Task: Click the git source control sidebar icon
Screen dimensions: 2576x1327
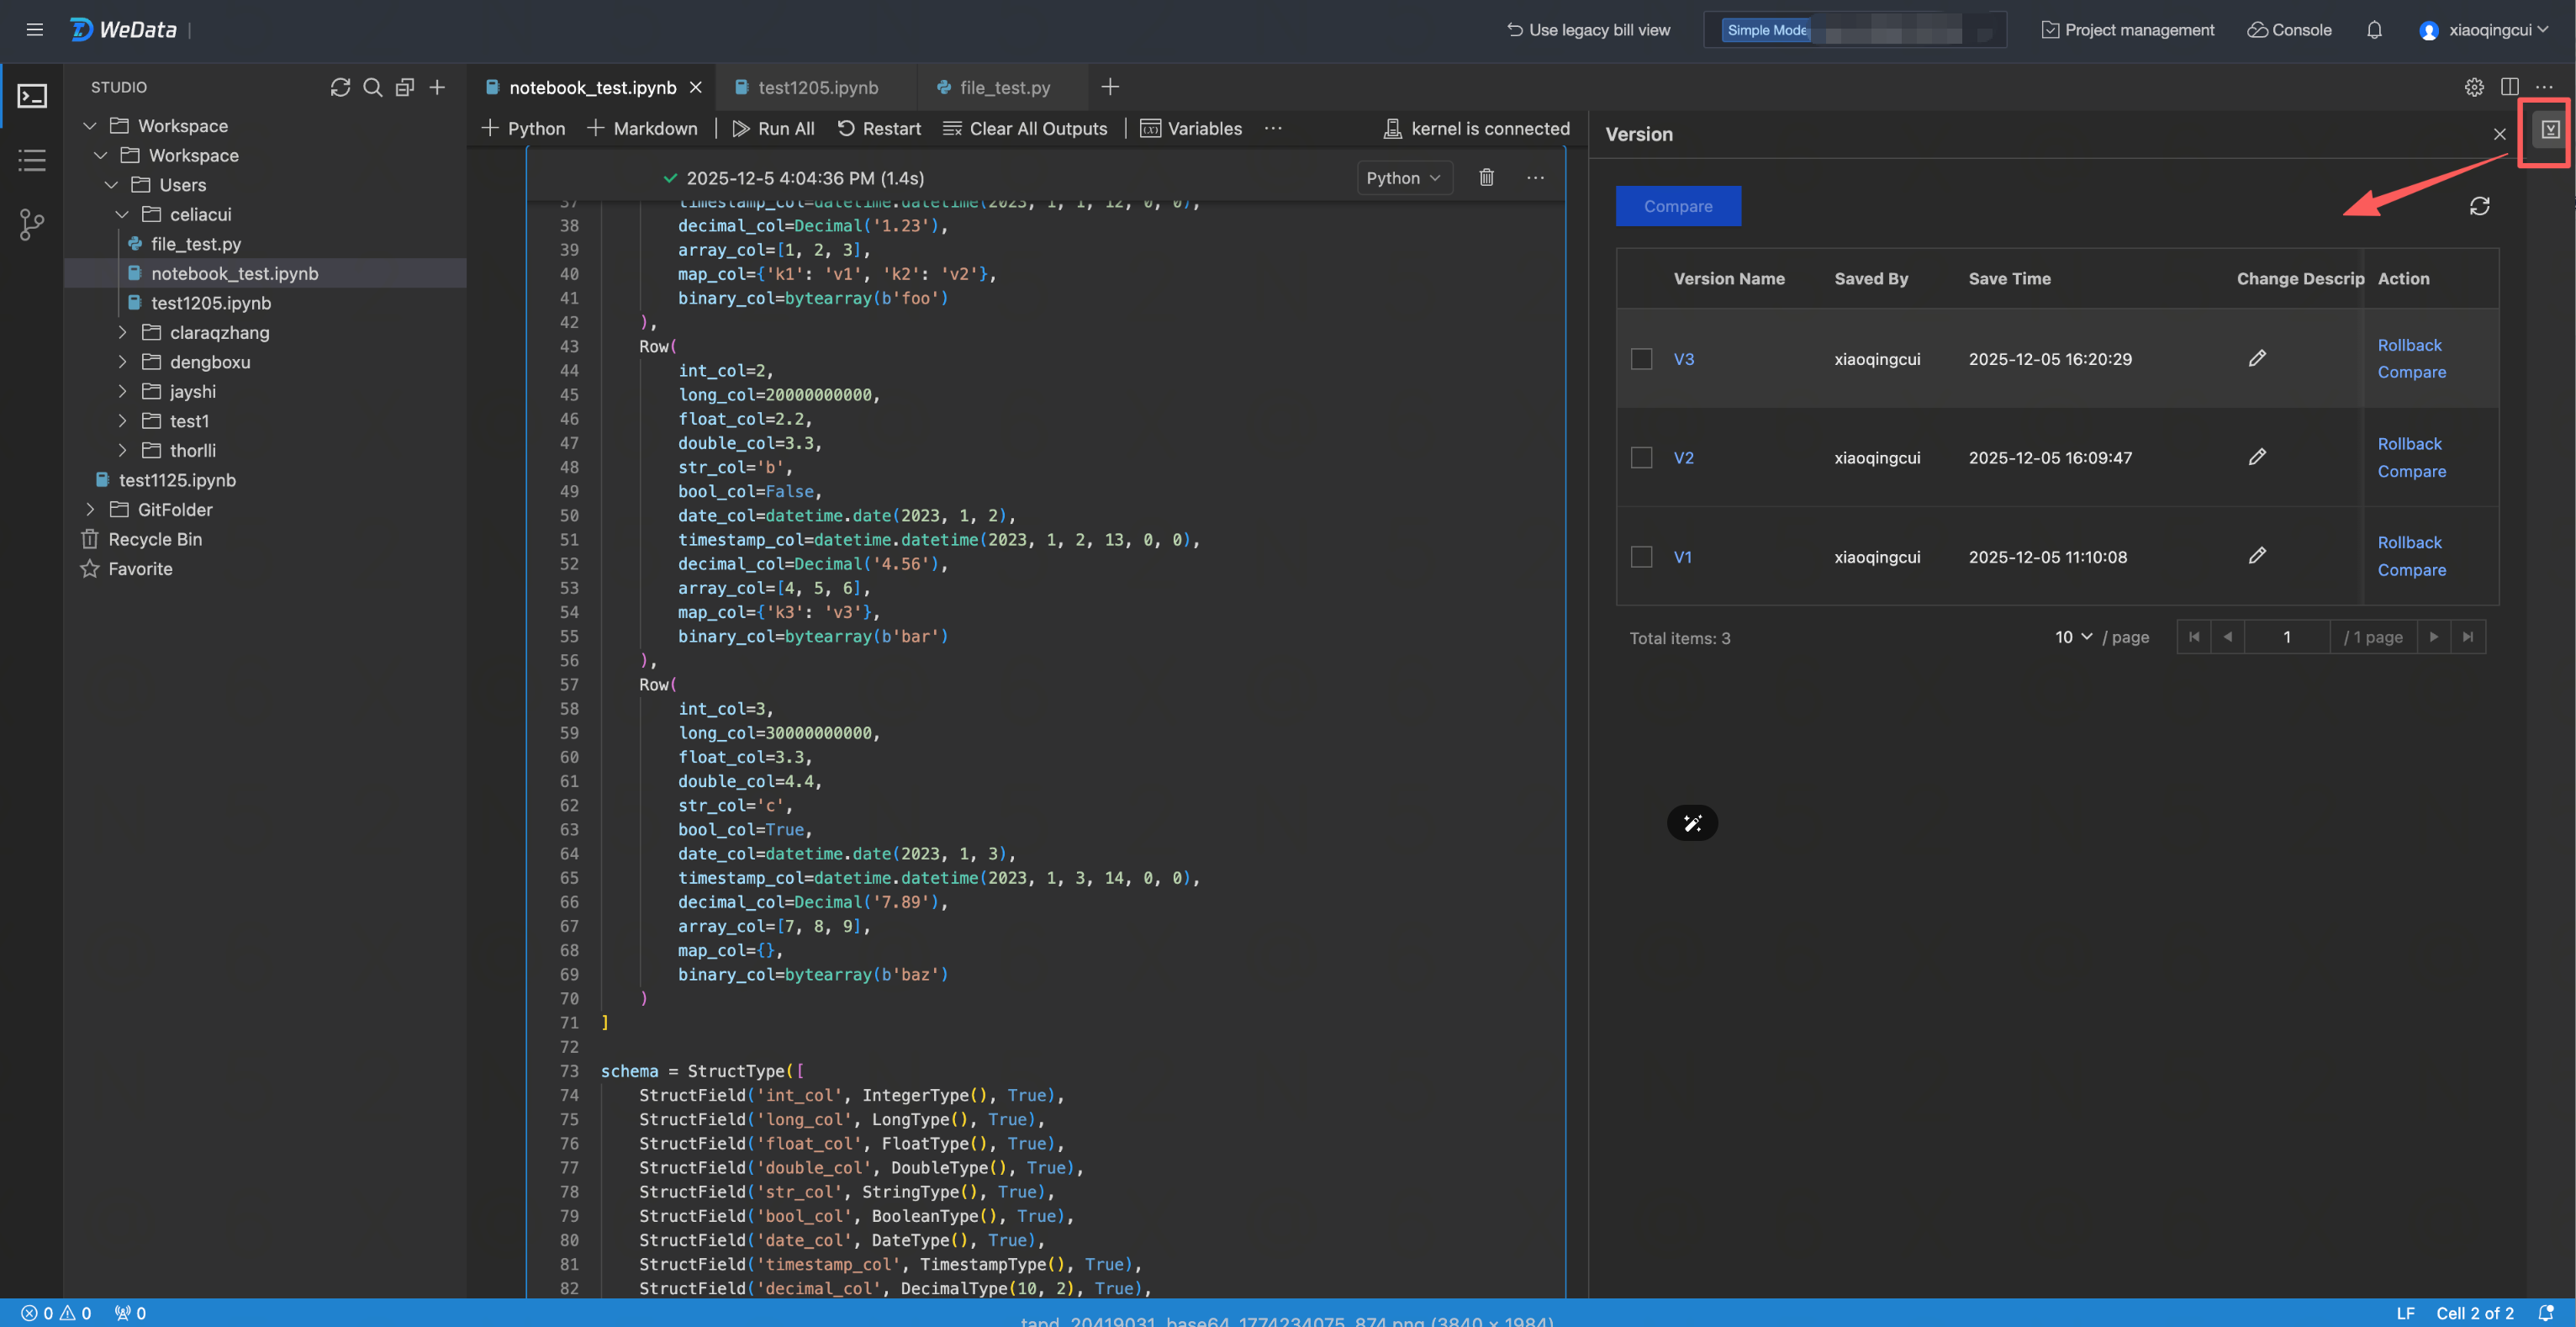Action: pyautogui.click(x=32, y=224)
